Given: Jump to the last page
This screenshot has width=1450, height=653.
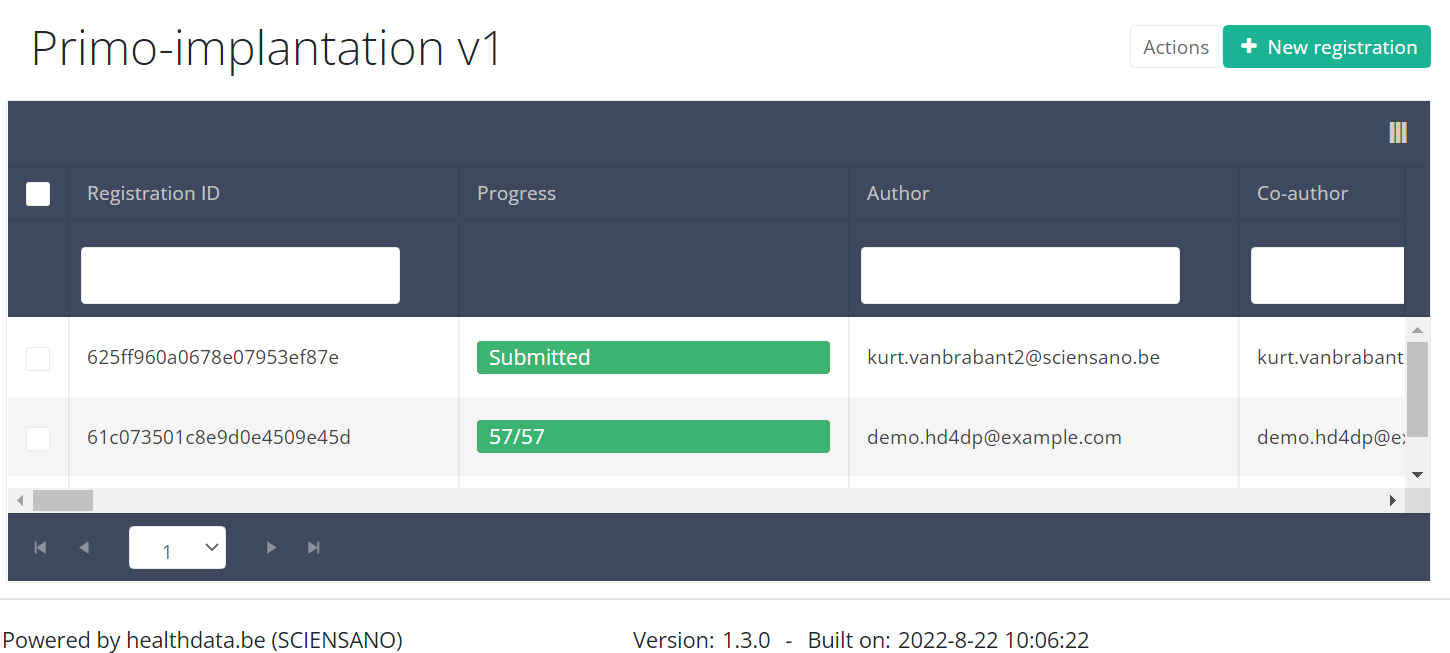Looking at the screenshot, I should pos(314,547).
